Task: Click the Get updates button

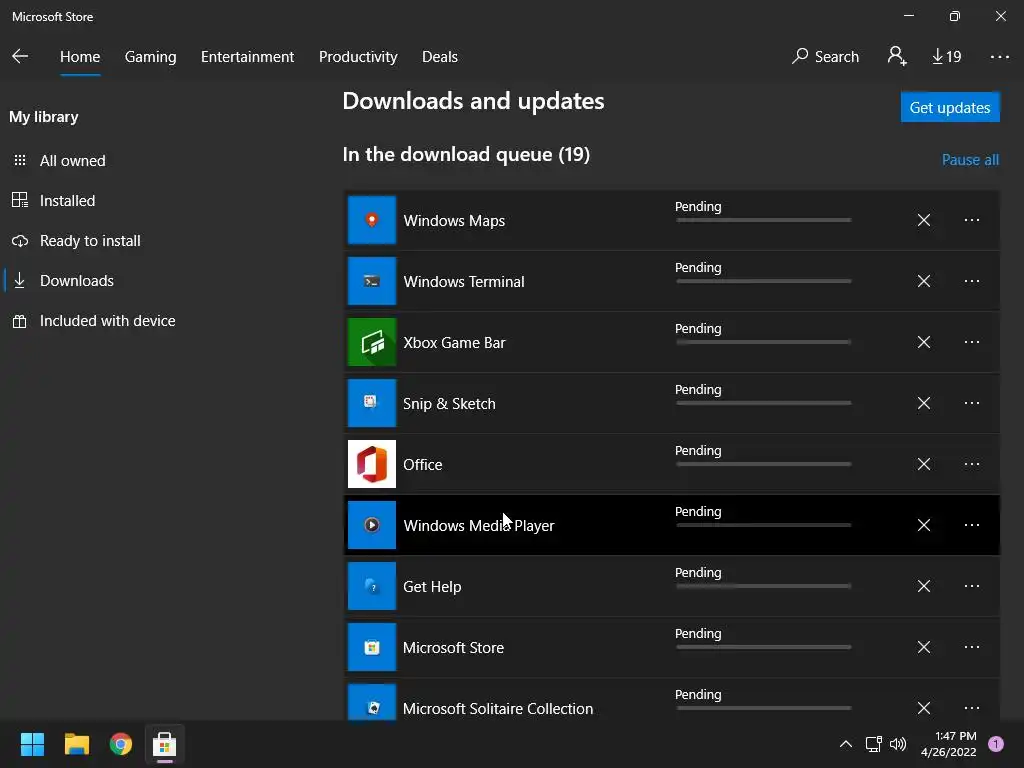Action: pyautogui.click(x=950, y=107)
